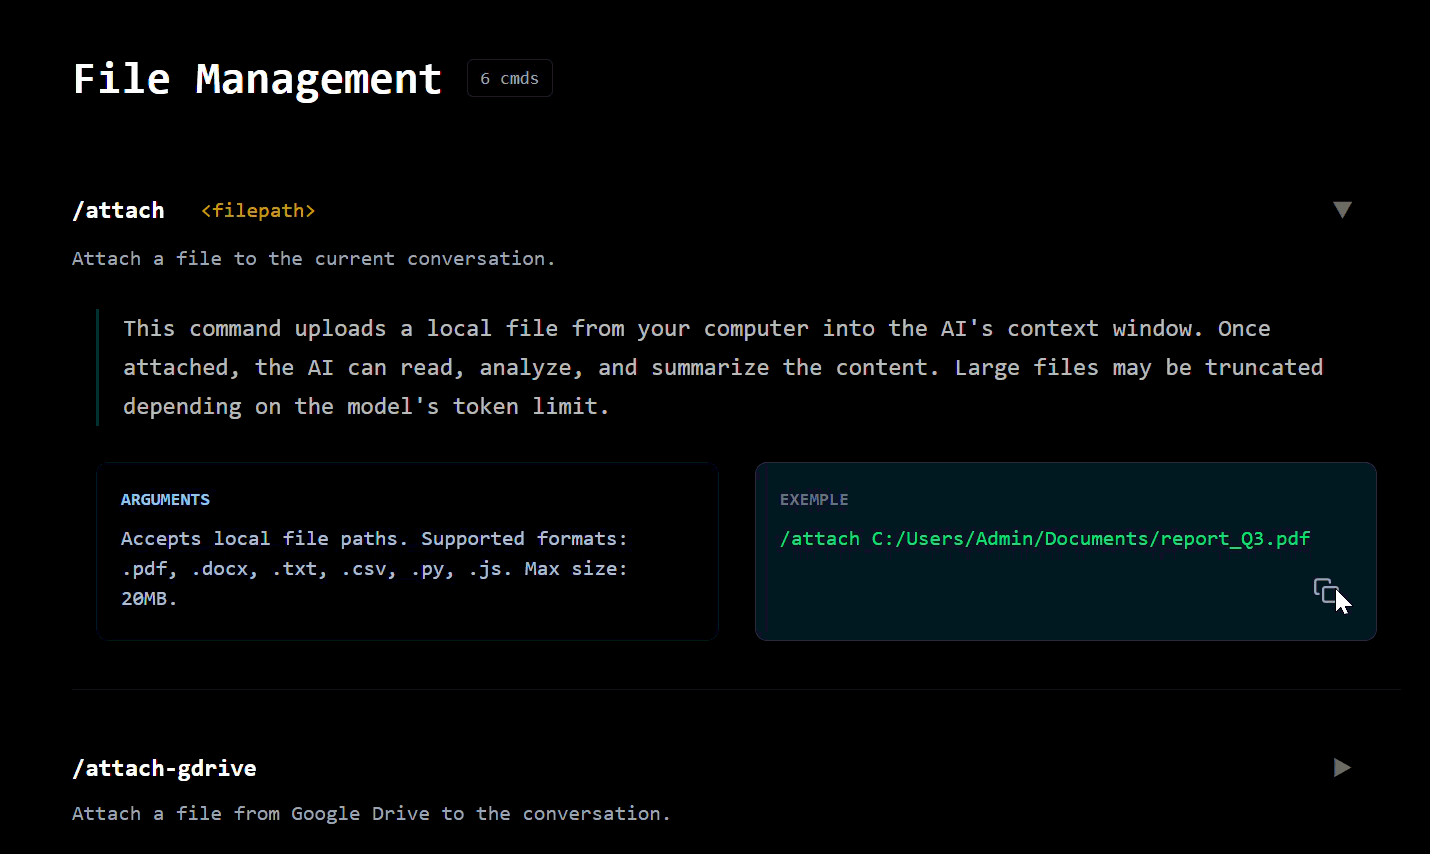Click the File Management page title
Screen dimensions: 1430x854
[256, 78]
